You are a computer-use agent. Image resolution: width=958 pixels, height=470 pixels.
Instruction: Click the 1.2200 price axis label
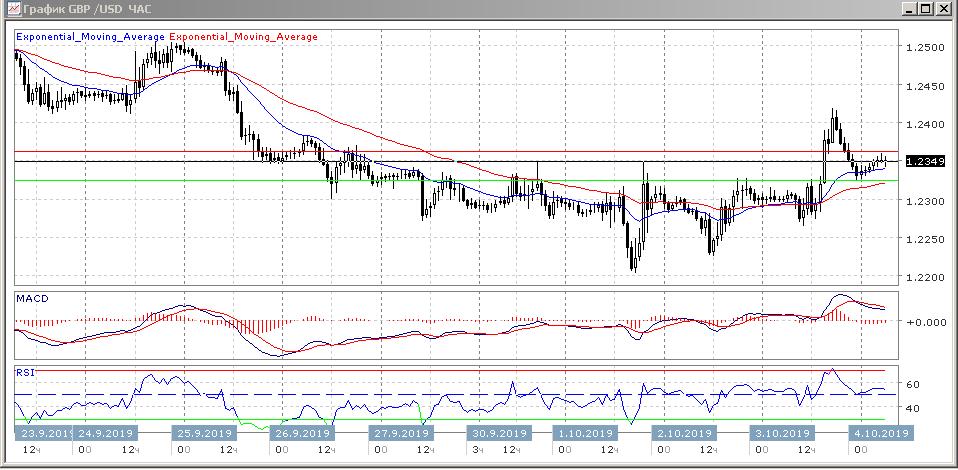924,277
